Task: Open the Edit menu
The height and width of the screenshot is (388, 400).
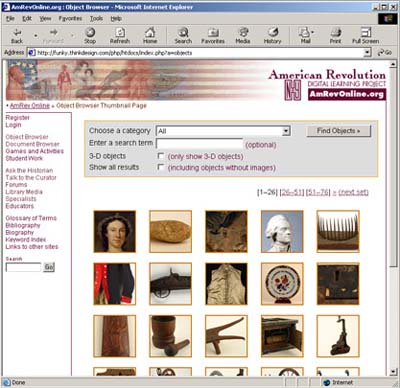Action: (x=27, y=19)
